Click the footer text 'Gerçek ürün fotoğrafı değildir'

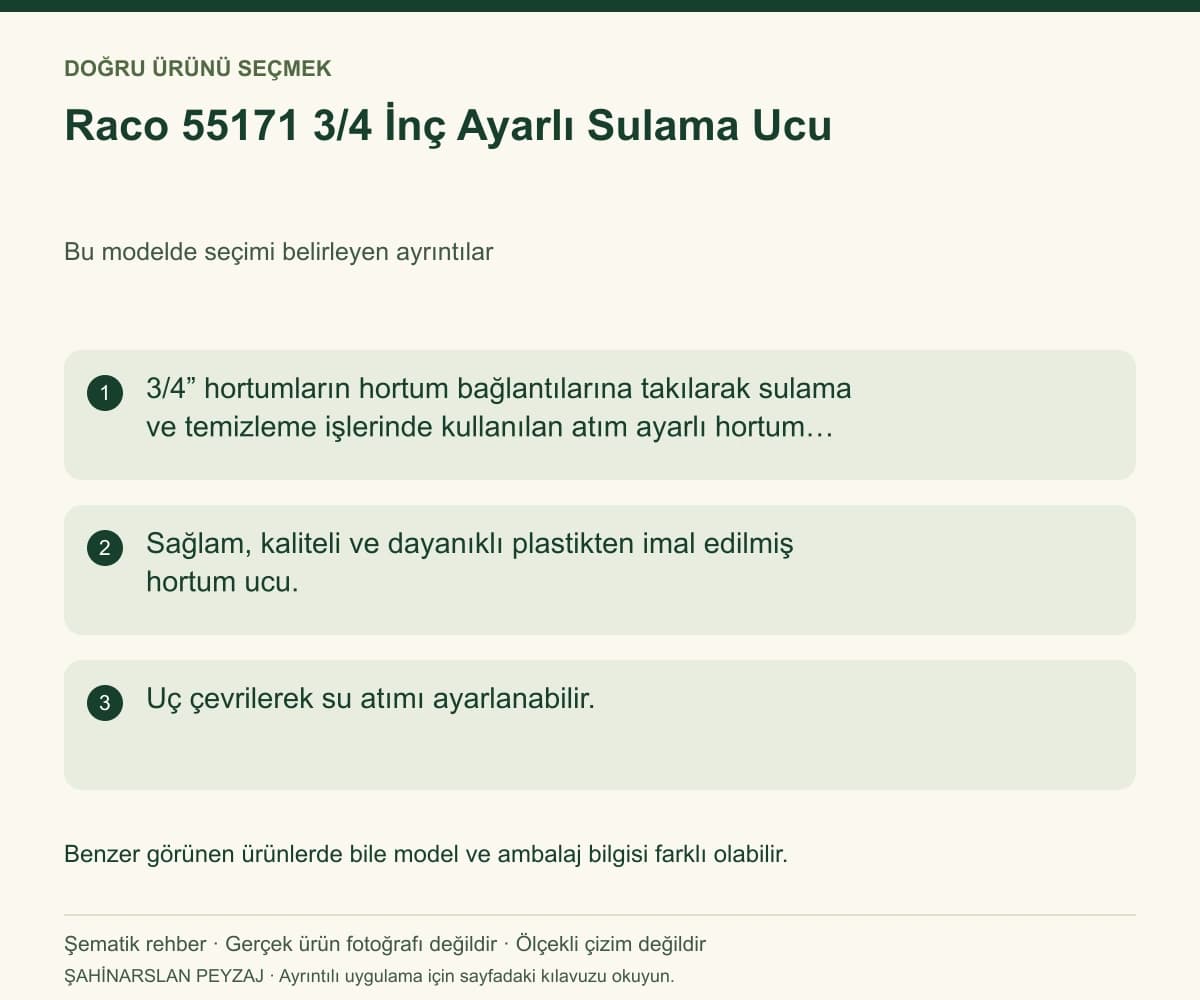361,944
